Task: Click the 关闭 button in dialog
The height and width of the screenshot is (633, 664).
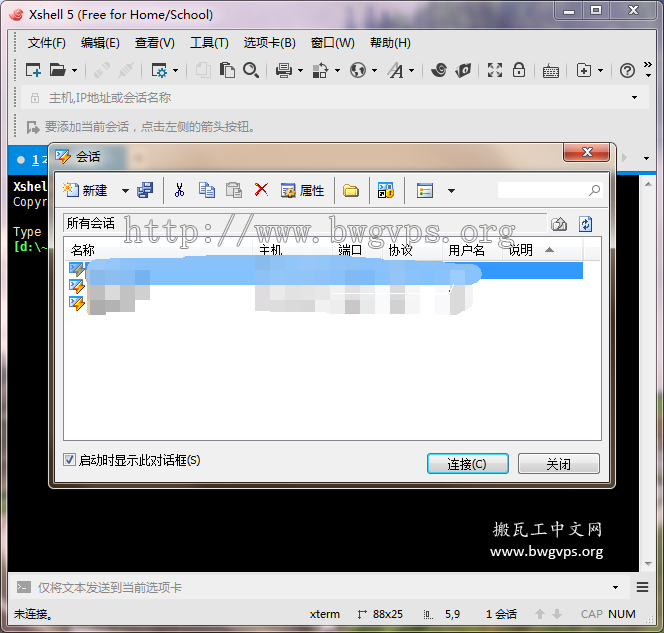Action: (x=559, y=464)
